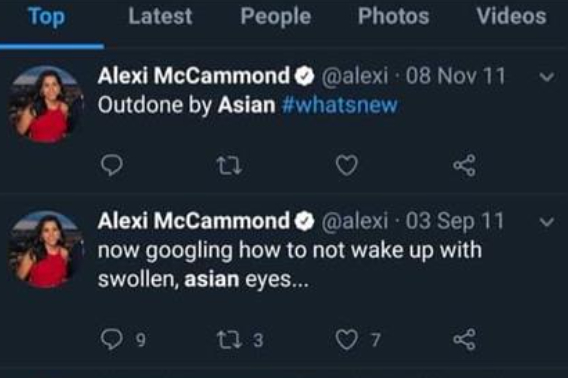This screenshot has height=378, width=568.
Task: Open the profile picture on the first tweet
Action: coord(46,104)
